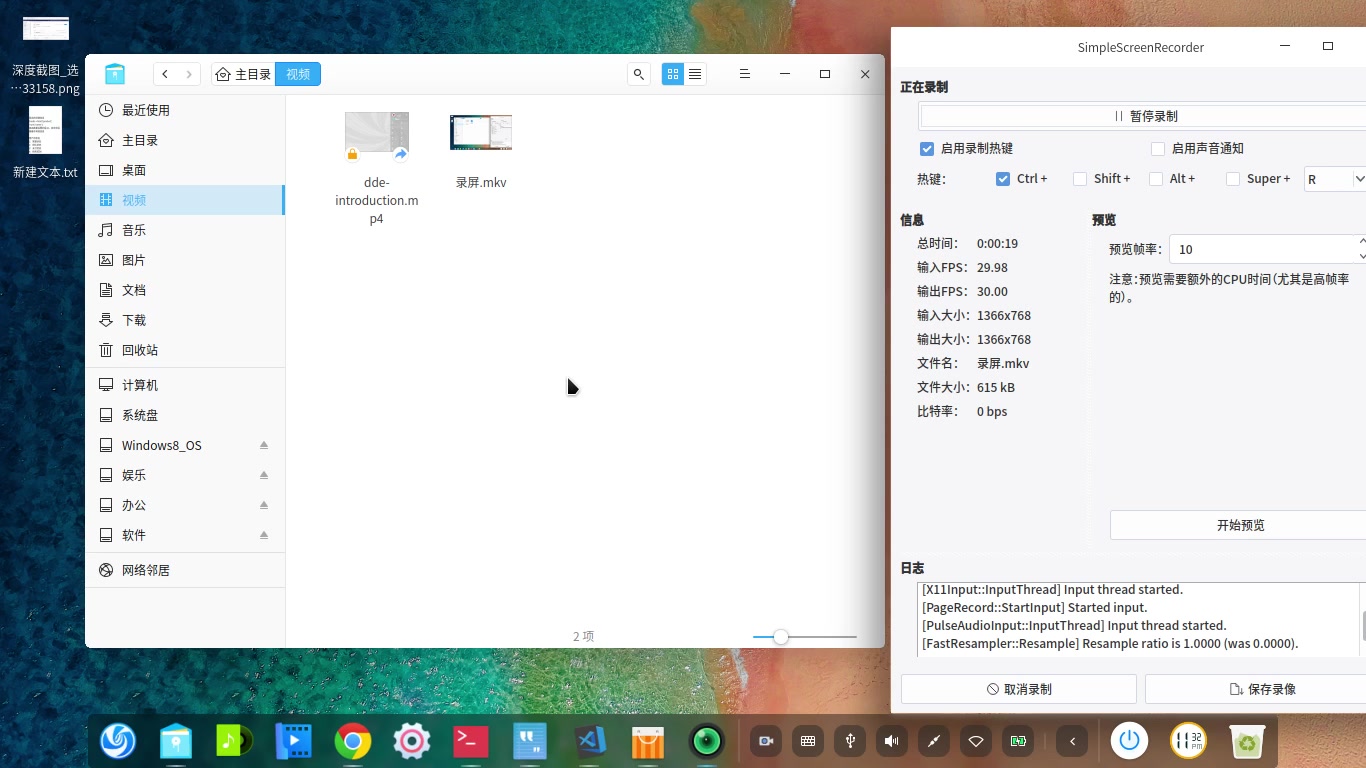Open the onscreen keyboard tray icon

coord(807,741)
